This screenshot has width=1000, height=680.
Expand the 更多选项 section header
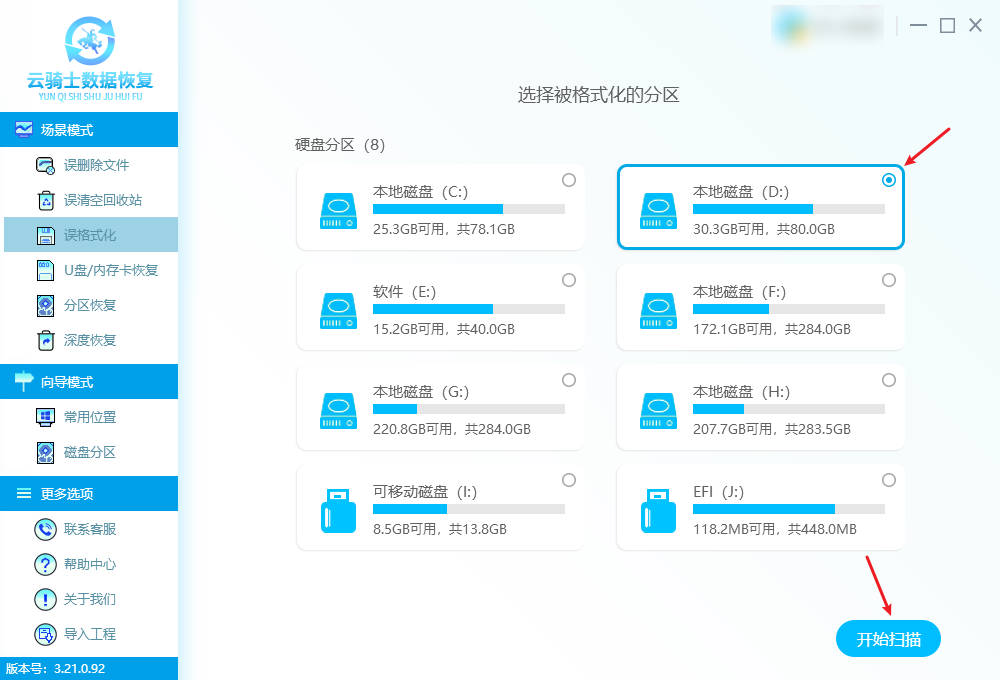(89, 494)
